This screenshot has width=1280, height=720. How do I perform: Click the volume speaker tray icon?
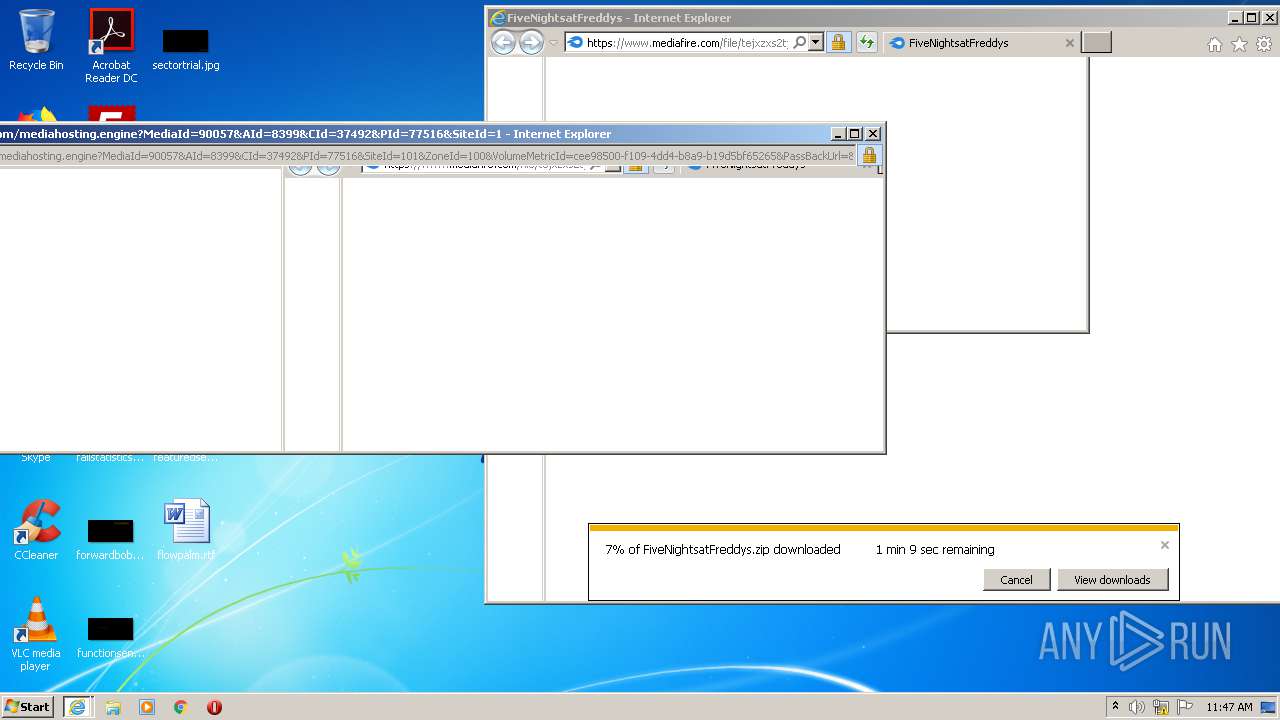(x=1137, y=707)
